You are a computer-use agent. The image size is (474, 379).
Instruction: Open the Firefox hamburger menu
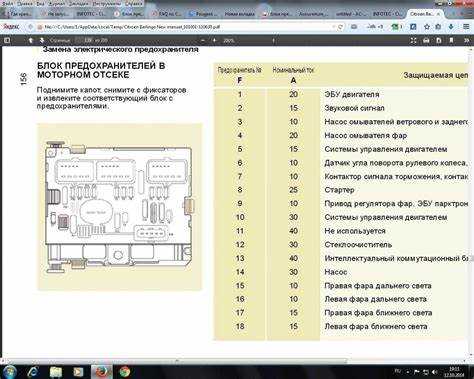coord(466,27)
